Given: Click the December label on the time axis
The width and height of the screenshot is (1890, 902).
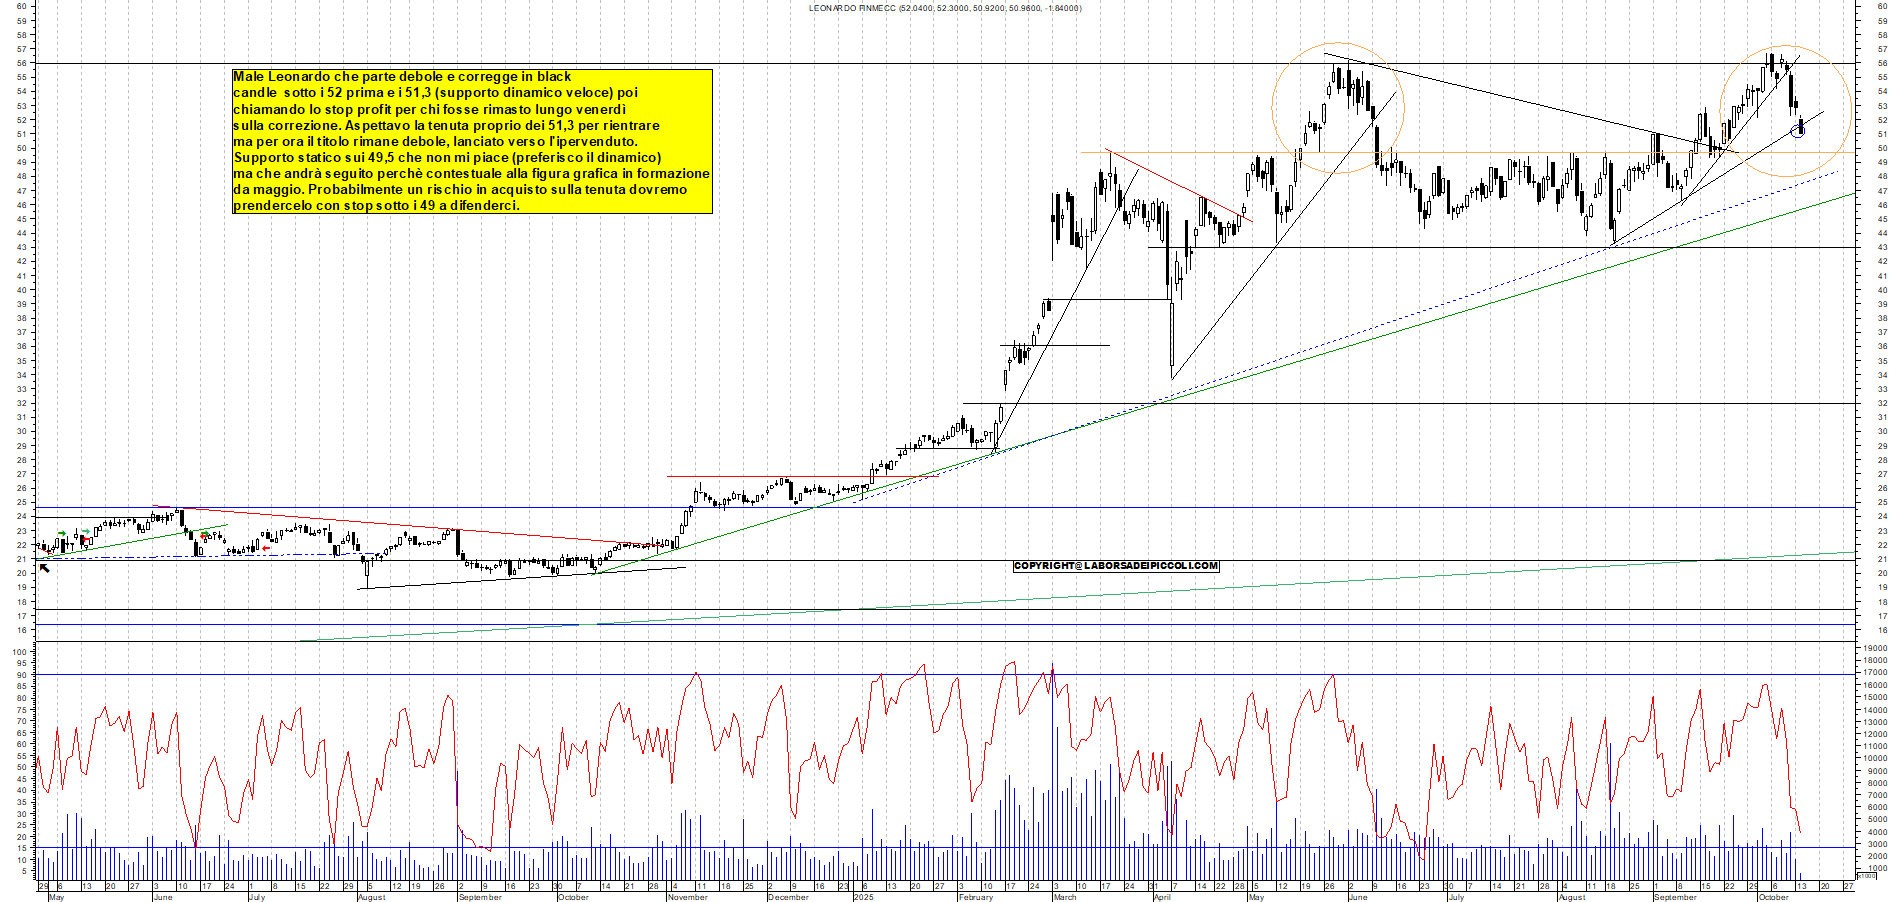Looking at the screenshot, I should point(788,897).
